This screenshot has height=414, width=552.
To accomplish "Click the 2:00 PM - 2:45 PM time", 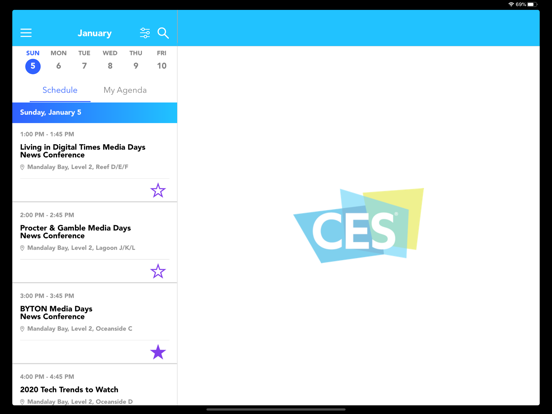I will (47, 215).
